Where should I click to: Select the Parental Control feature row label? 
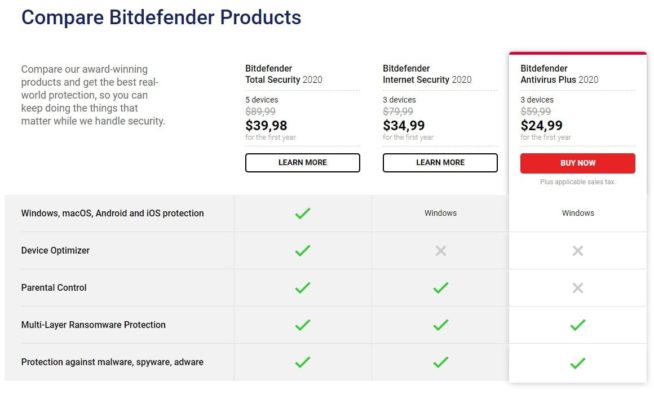pos(54,288)
